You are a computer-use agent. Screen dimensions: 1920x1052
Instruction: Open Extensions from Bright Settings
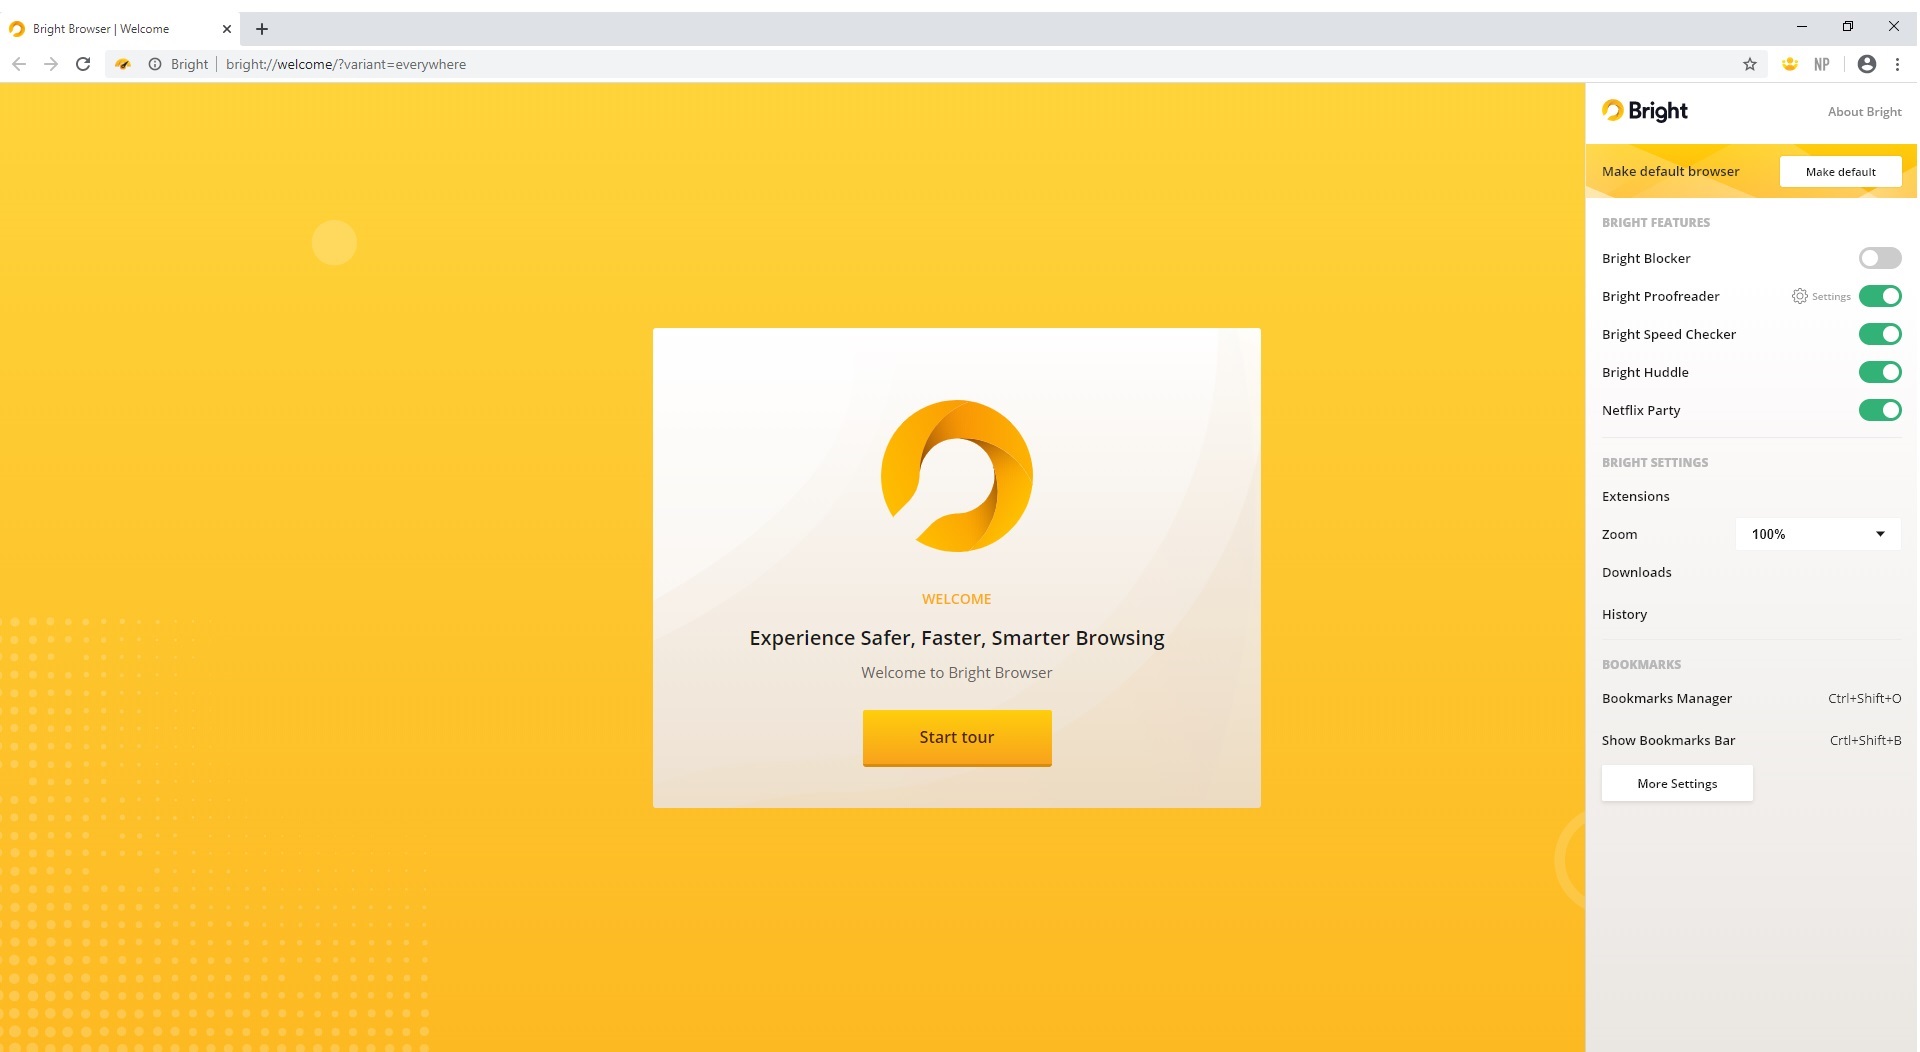[1635, 496]
